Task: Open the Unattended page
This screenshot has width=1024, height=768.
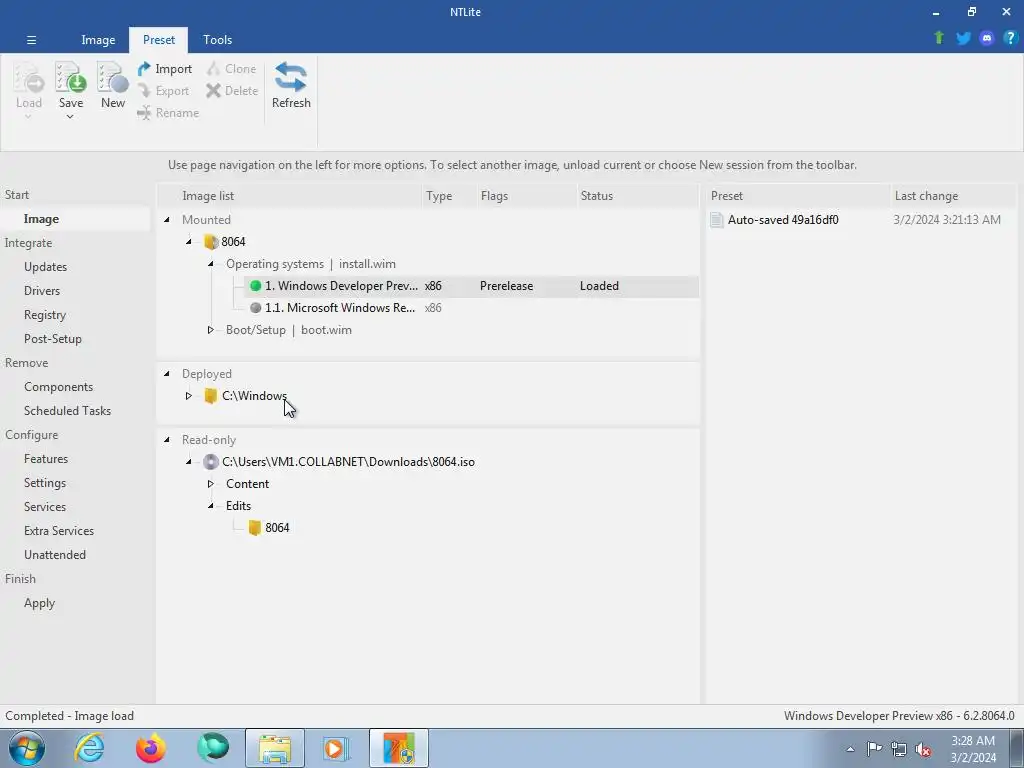Action: coord(55,555)
